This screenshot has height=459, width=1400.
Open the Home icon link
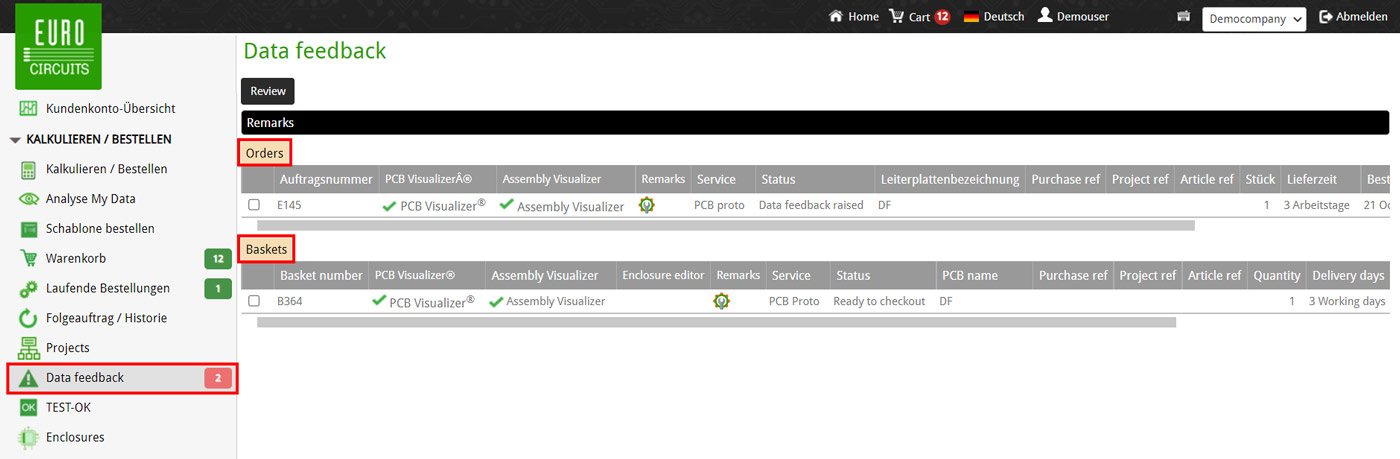point(836,16)
